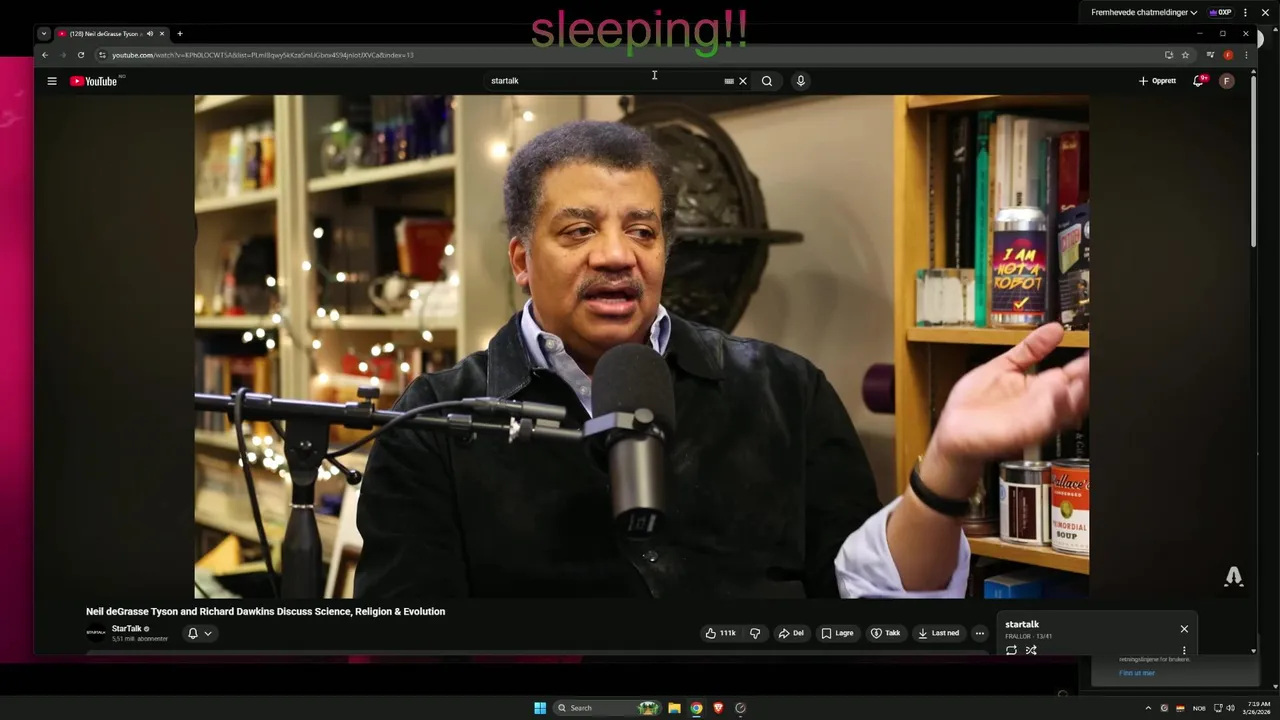Image resolution: width=1280 pixels, height=720 pixels.
Task: Clear the startalk search text
Action: click(743, 81)
